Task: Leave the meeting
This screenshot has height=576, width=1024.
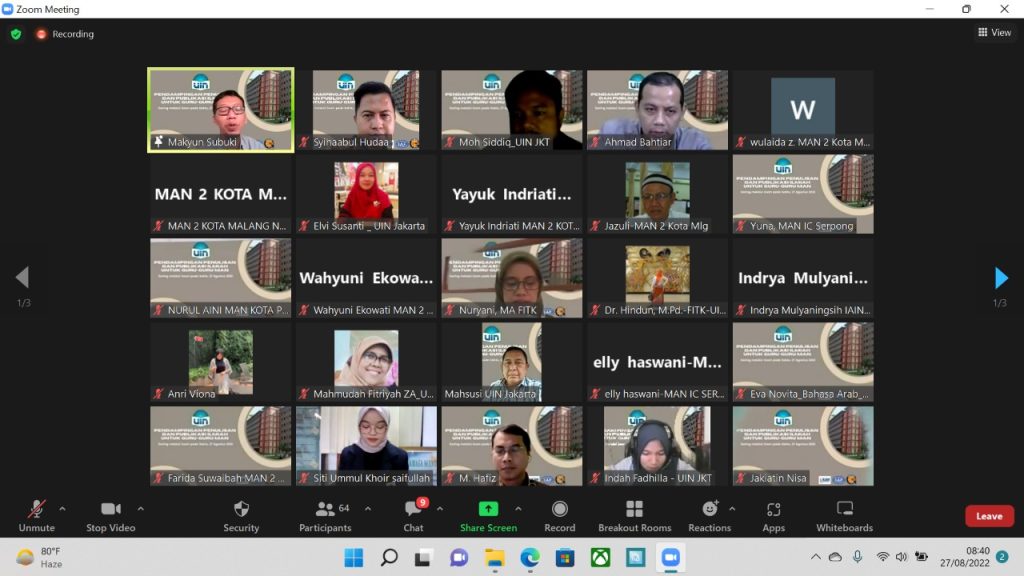Action: [x=989, y=516]
